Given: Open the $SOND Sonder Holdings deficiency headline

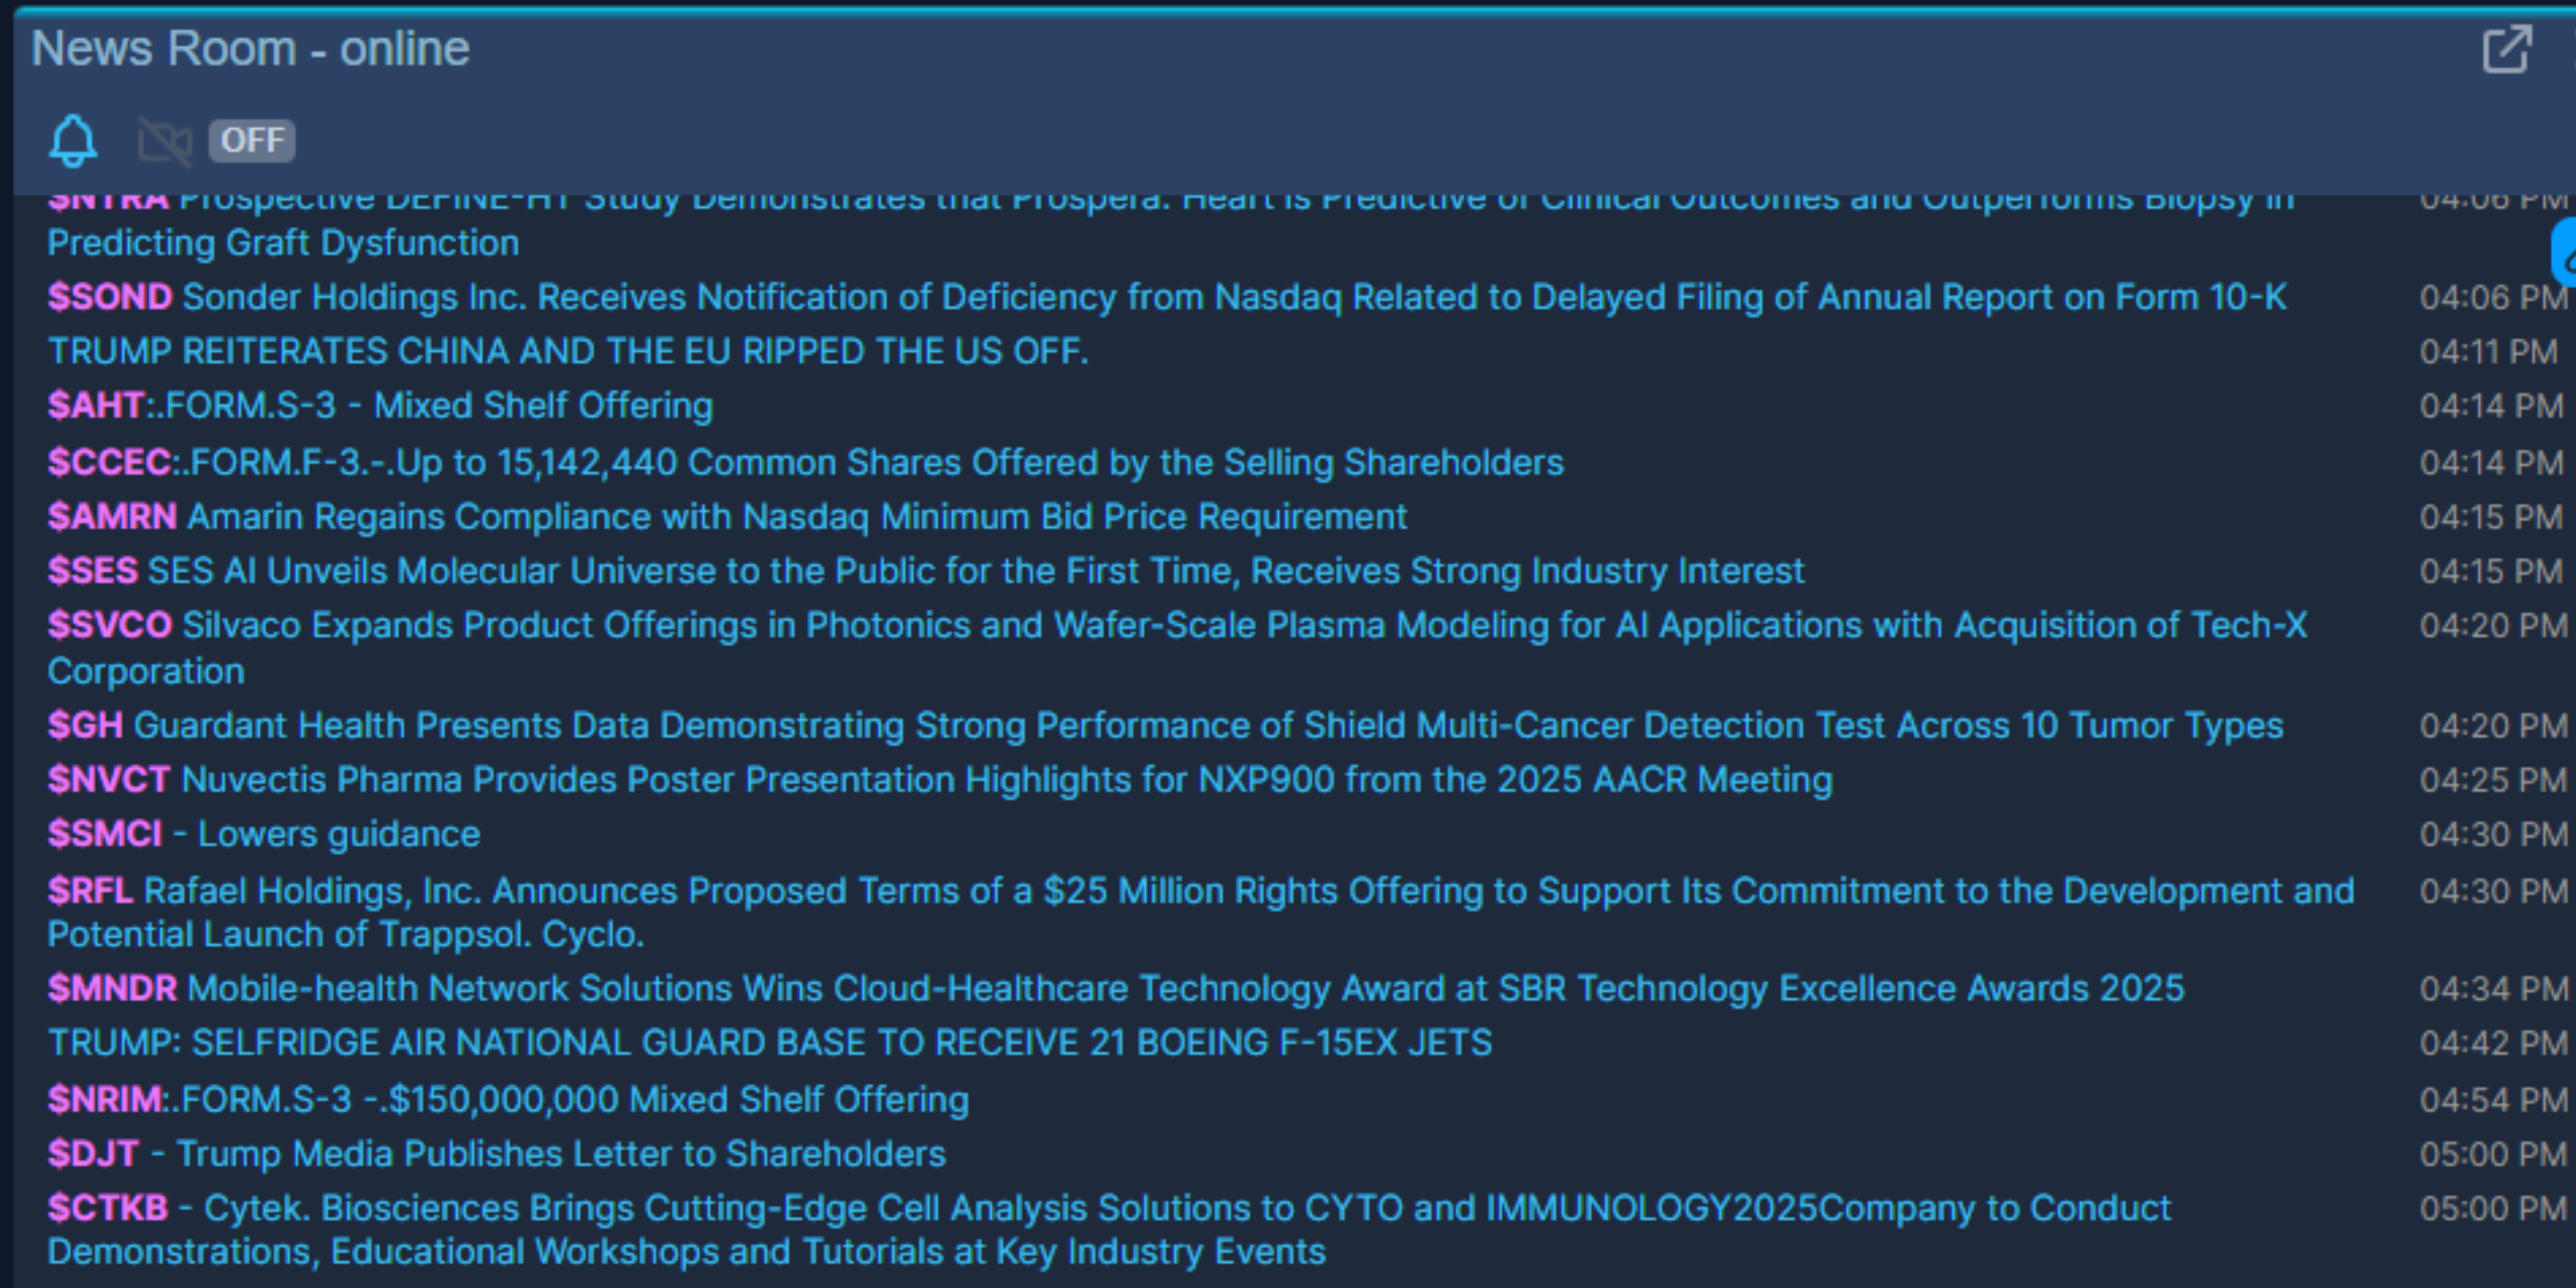Looking at the screenshot, I should coord(1167,297).
